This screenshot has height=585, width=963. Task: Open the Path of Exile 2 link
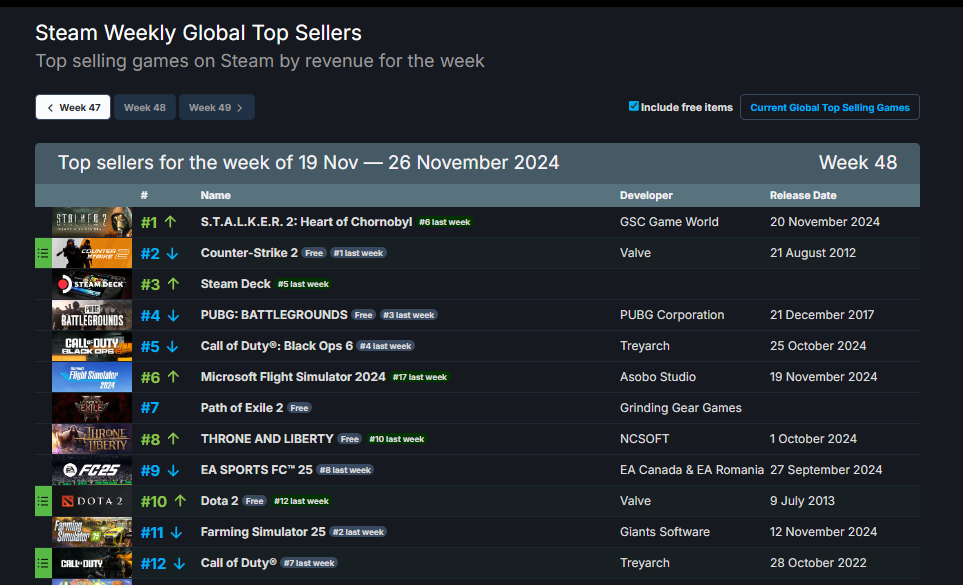(x=242, y=408)
